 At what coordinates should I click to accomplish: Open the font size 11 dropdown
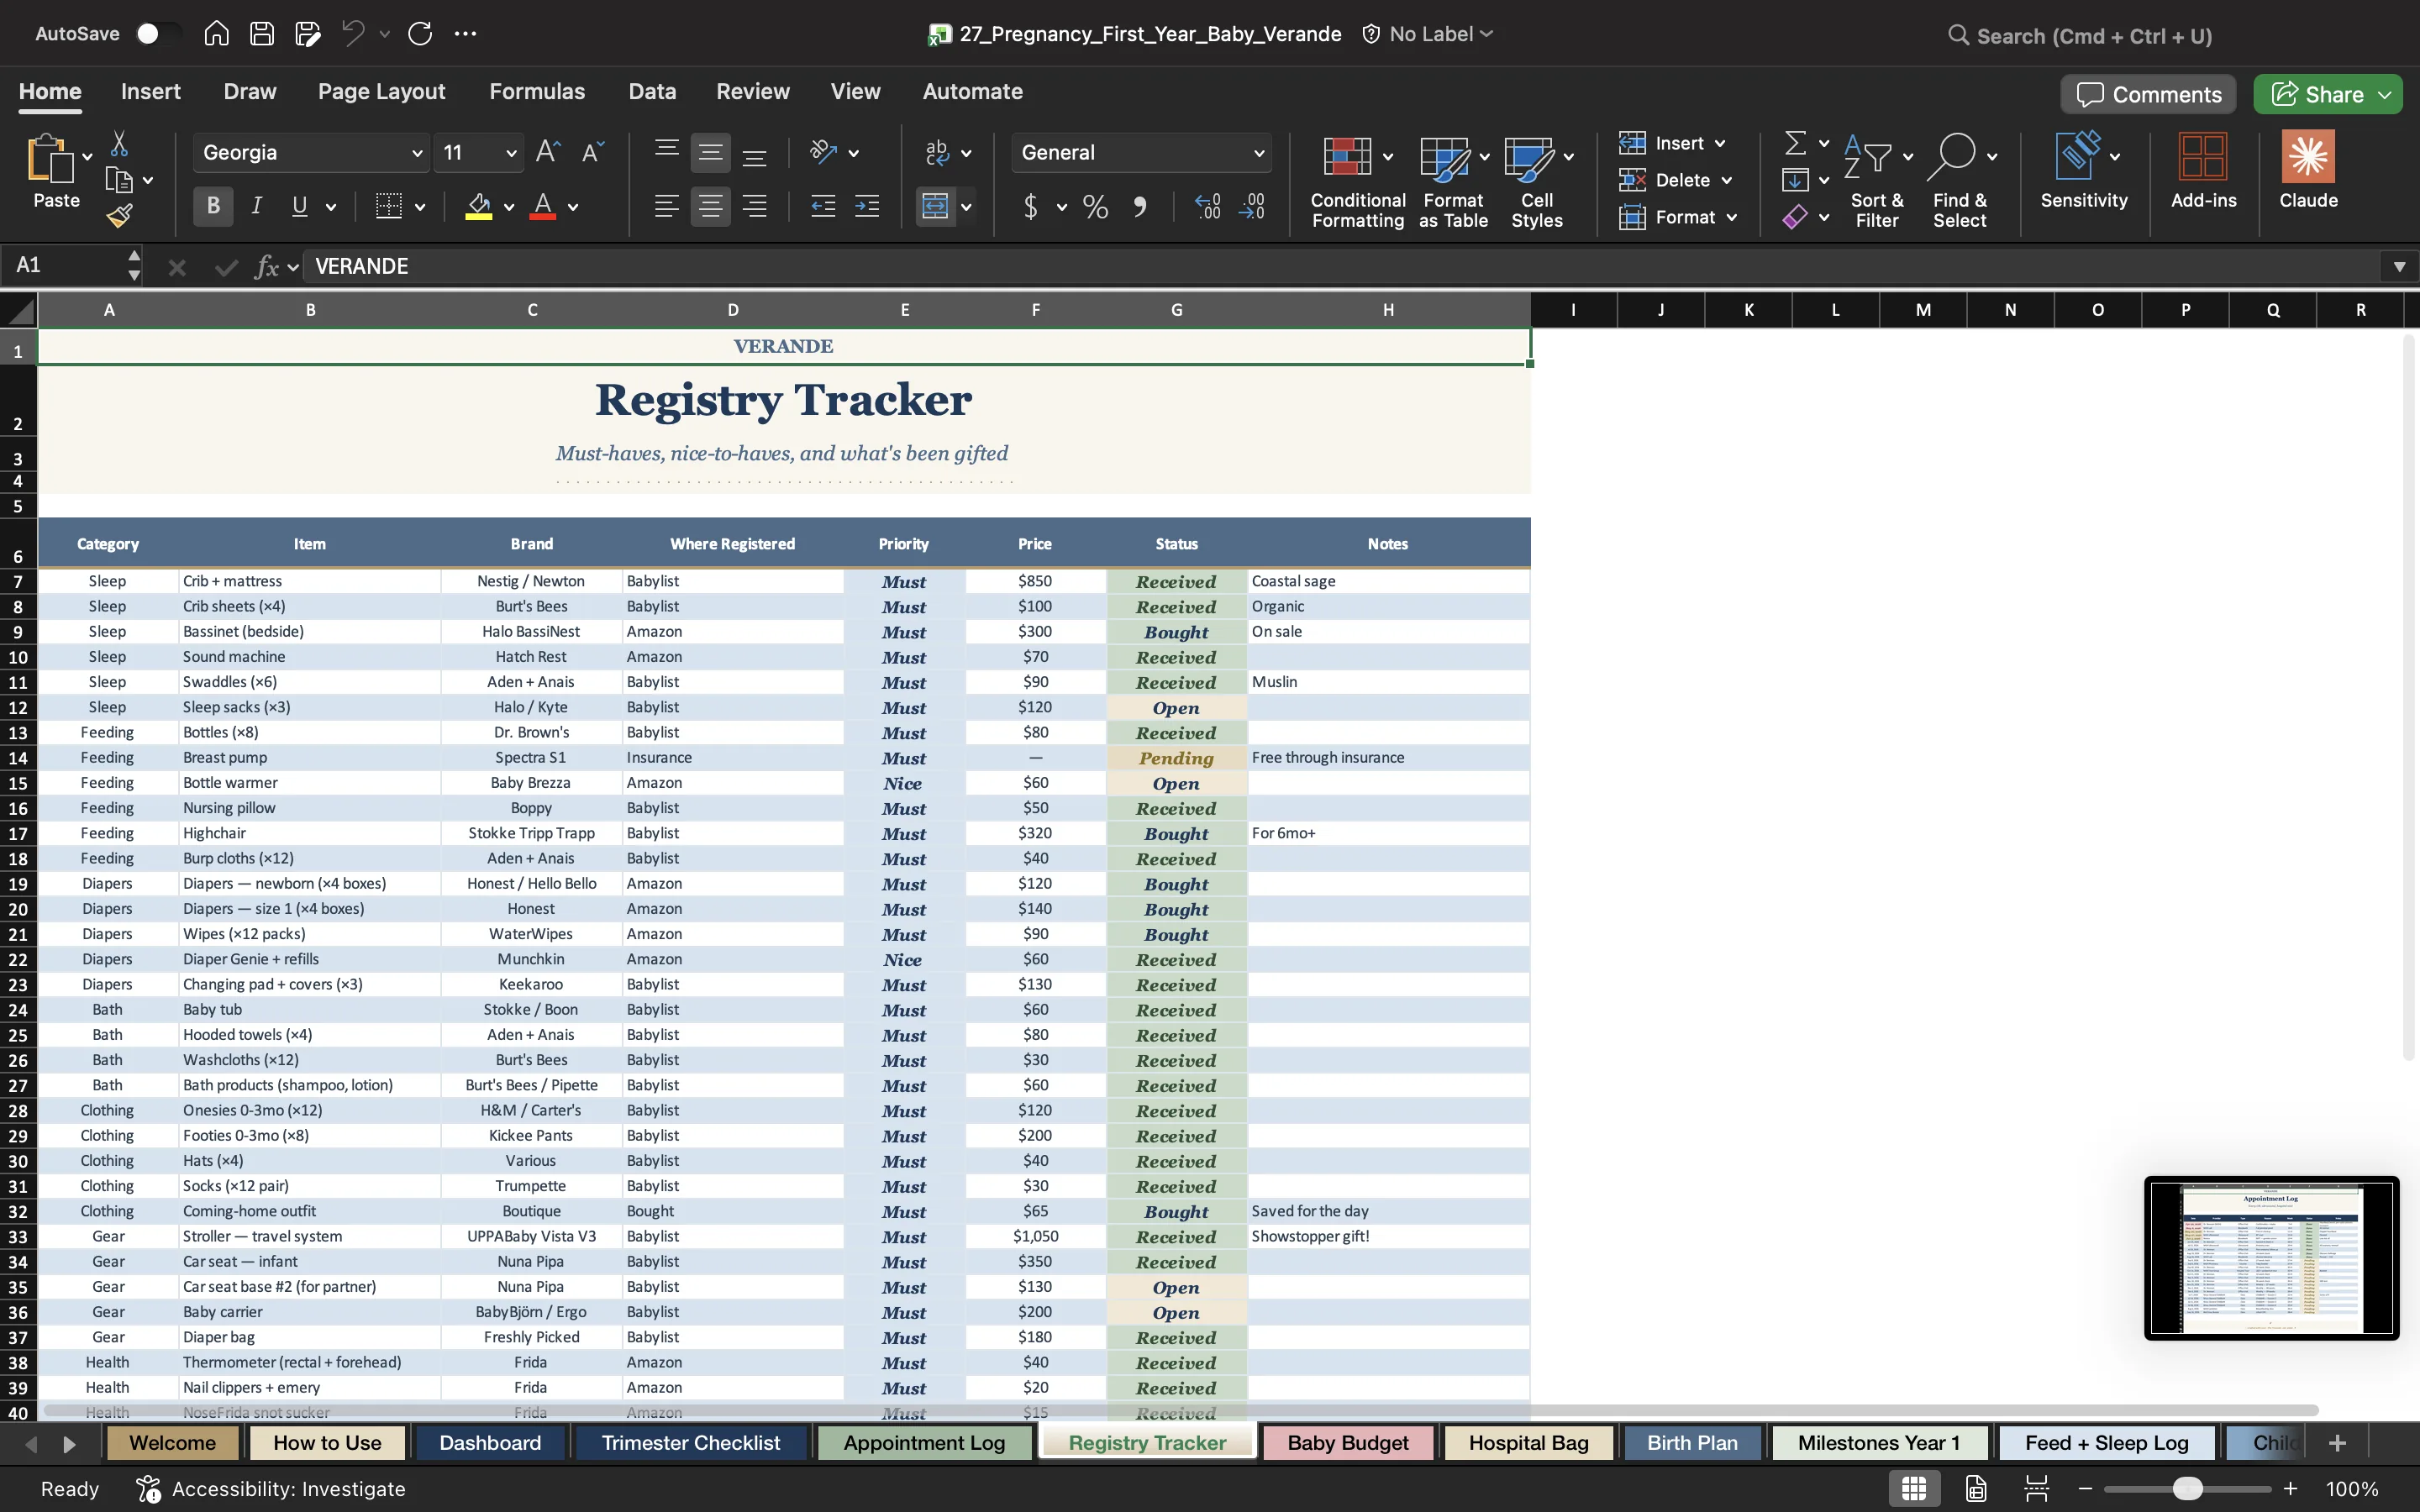click(x=511, y=153)
